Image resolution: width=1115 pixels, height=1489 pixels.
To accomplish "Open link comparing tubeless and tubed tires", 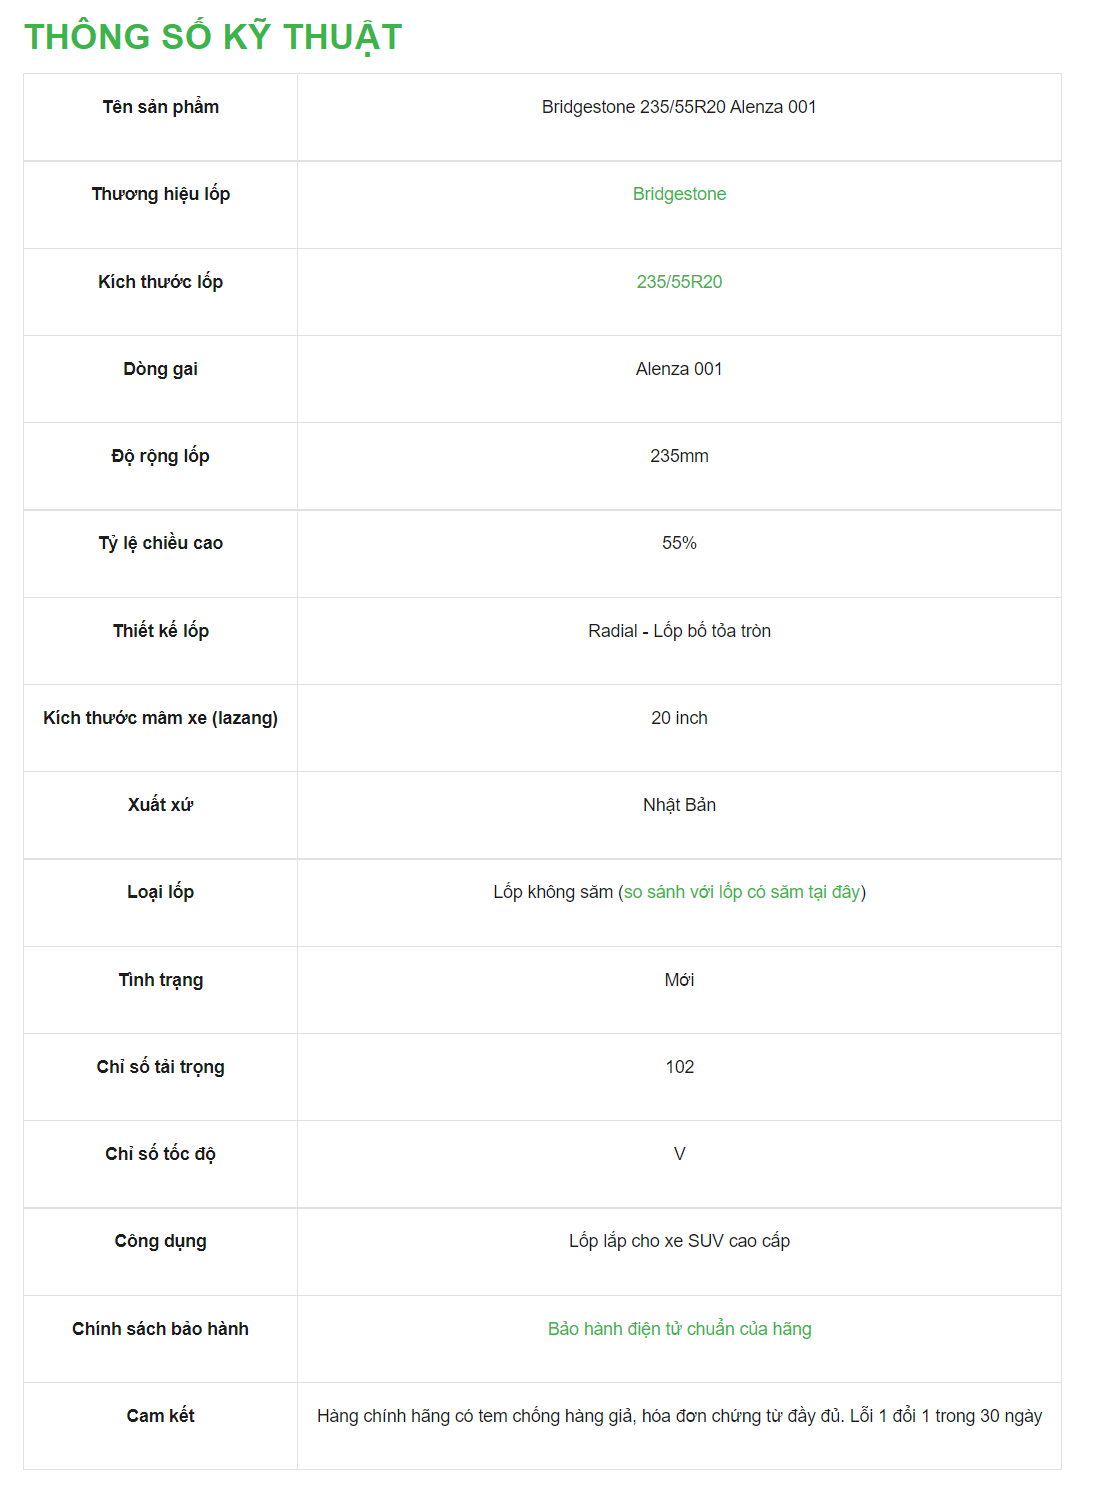I will 742,892.
